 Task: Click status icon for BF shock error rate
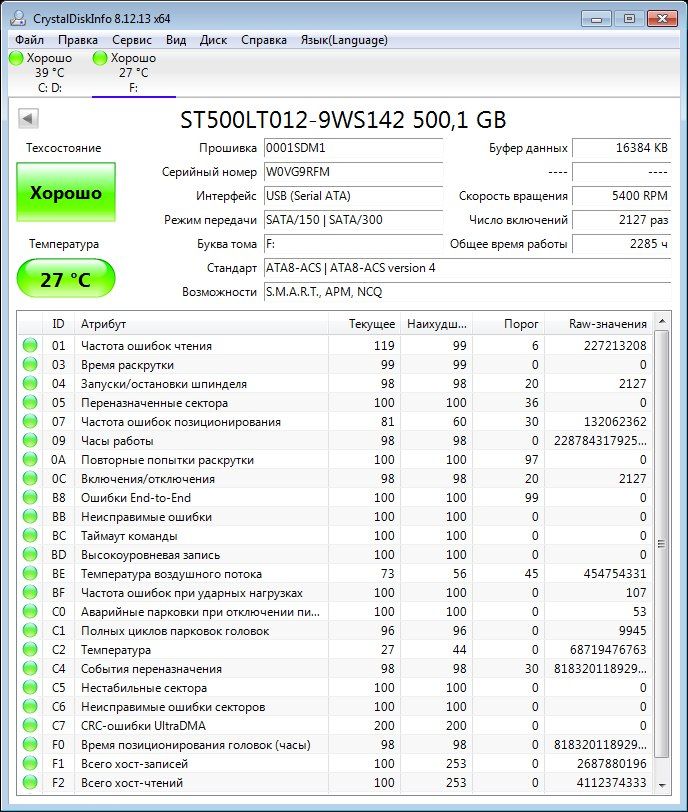pos(30,592)
